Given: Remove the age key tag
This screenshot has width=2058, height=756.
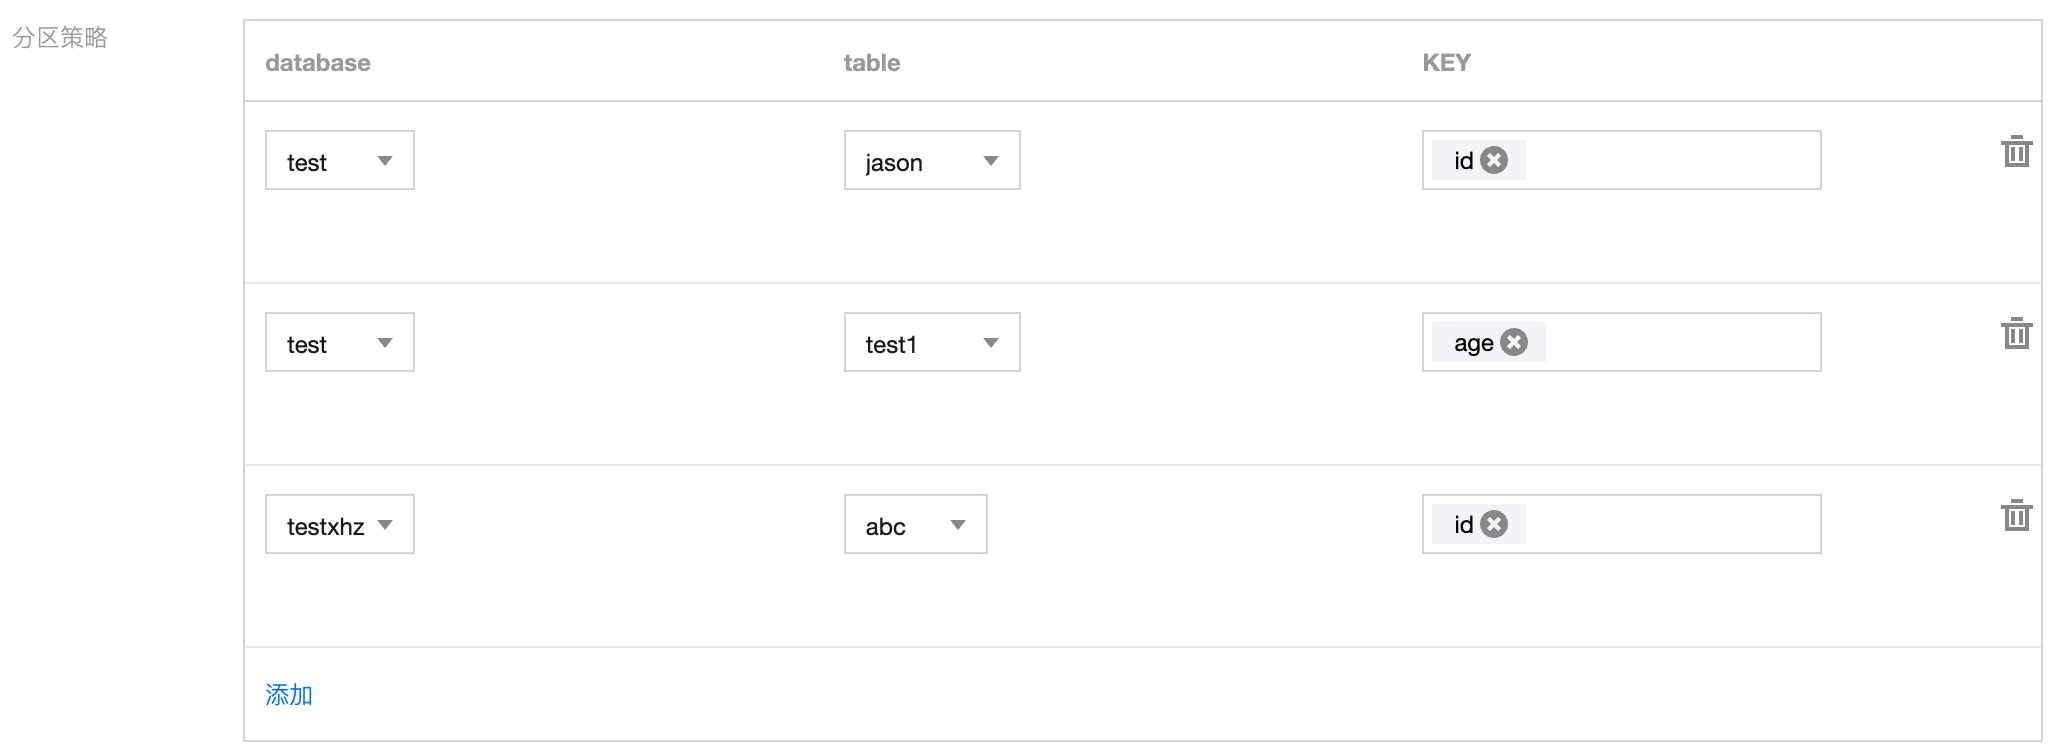Looking at the screenshot, I should (x=1514, y=342).
